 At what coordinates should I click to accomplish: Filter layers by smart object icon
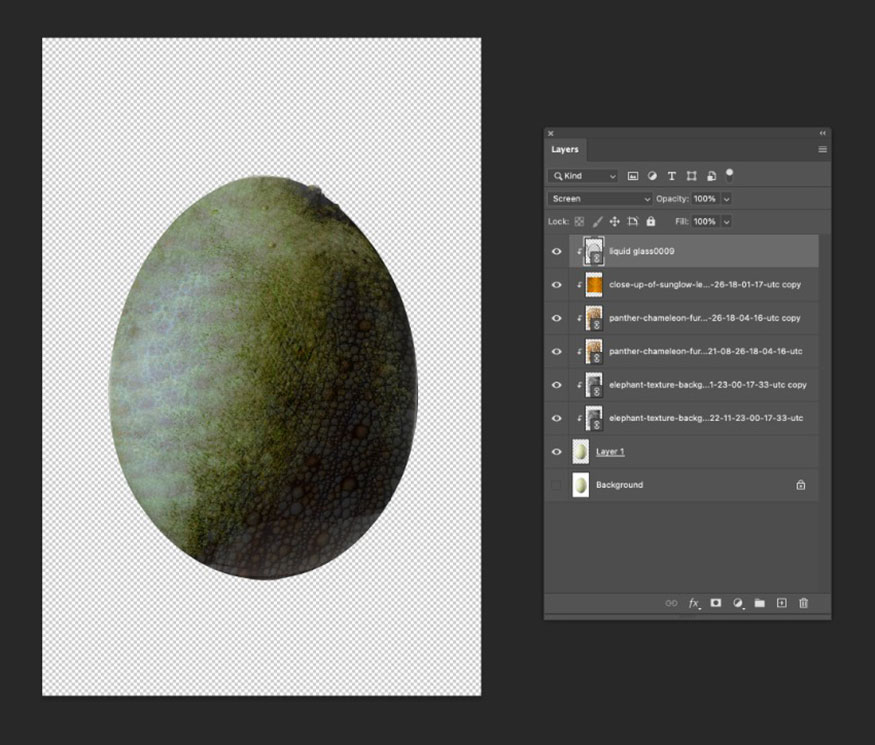click(x=711, y=176)
